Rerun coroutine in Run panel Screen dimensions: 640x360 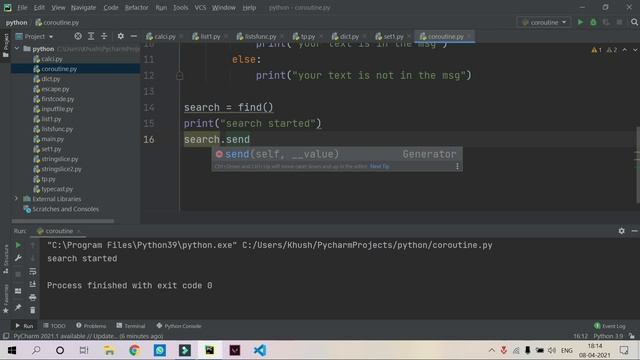18,245
